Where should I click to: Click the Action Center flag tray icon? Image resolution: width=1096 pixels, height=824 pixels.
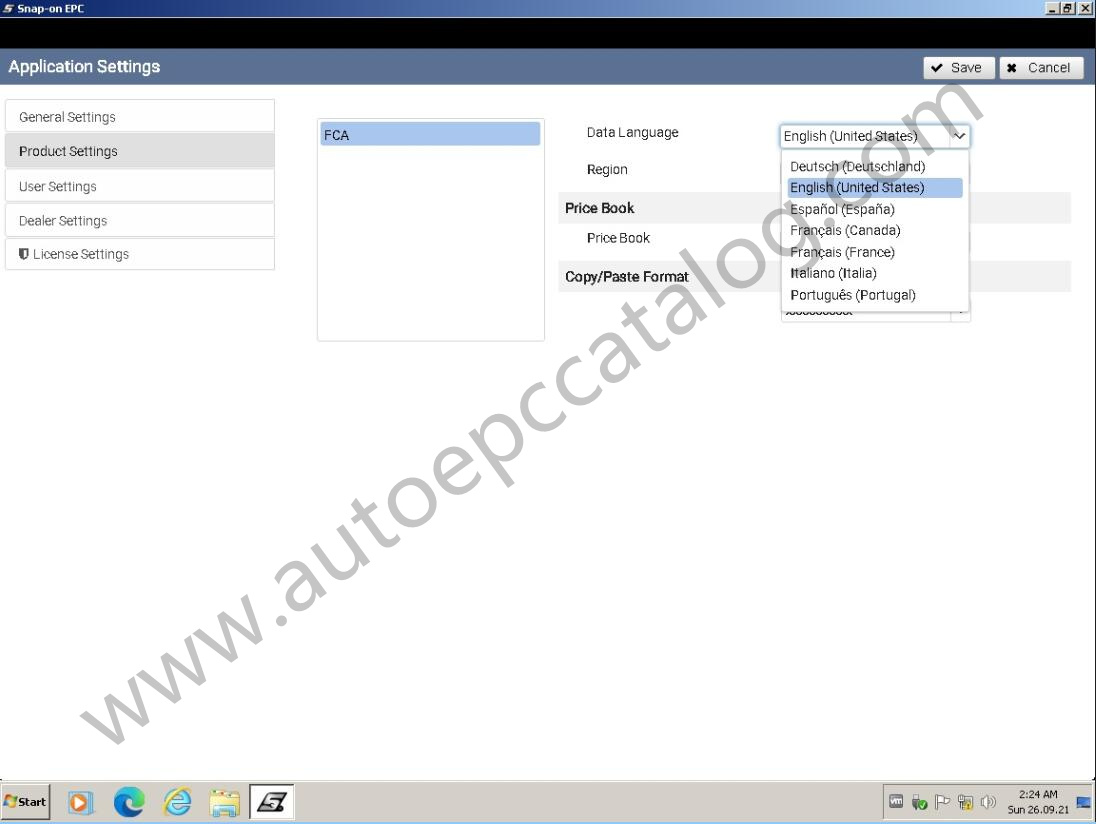coord(942,802)
